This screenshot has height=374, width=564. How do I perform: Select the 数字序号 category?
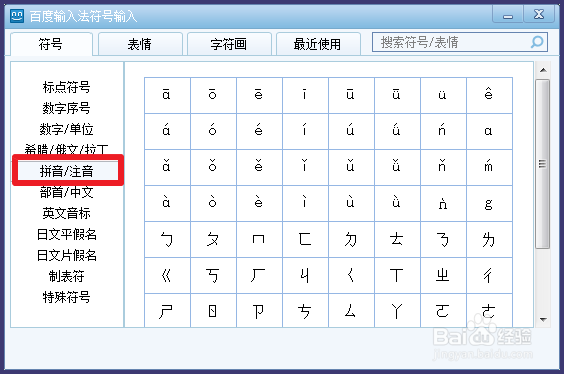click(x=67, y=108)
